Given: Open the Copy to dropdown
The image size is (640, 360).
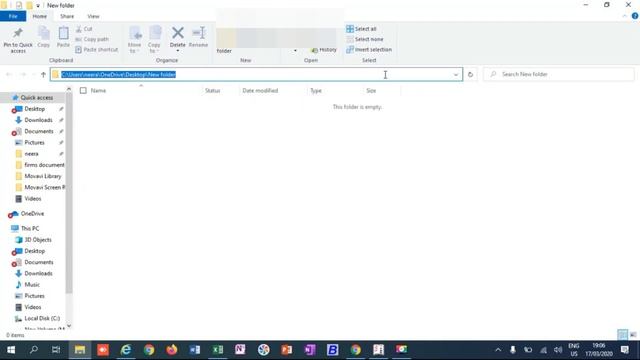Looking at the screenshot, I should coord(154,40).
